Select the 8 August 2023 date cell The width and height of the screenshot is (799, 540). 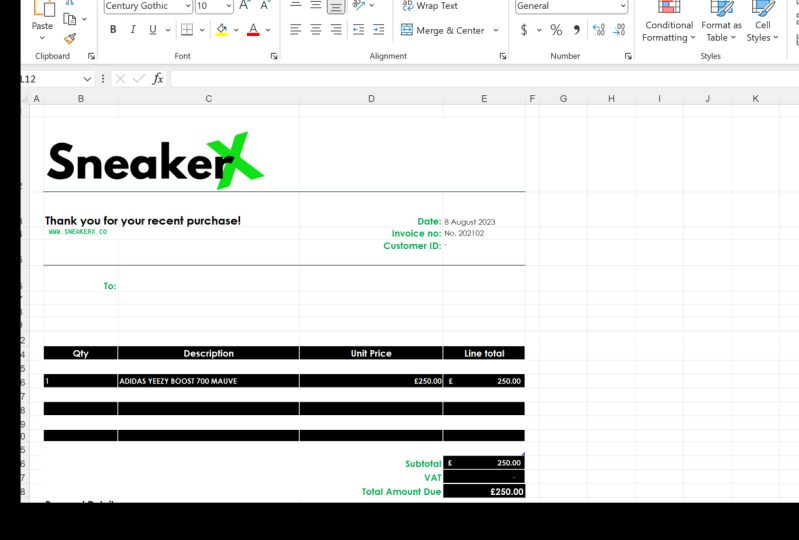click(484, 222)
